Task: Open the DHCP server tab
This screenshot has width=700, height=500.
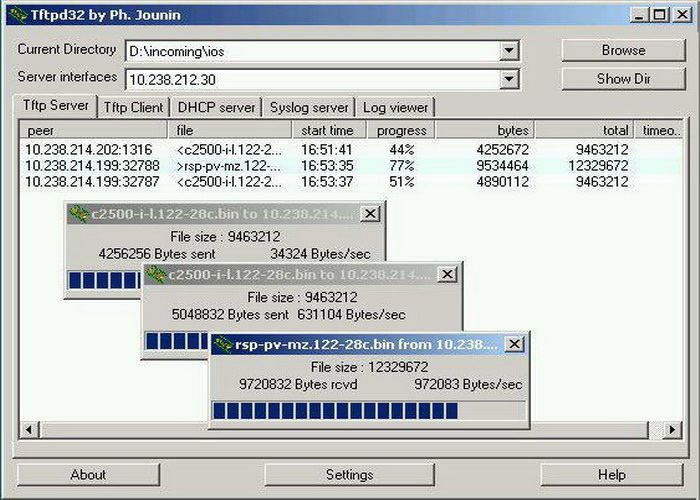Action: click(217, 108)
